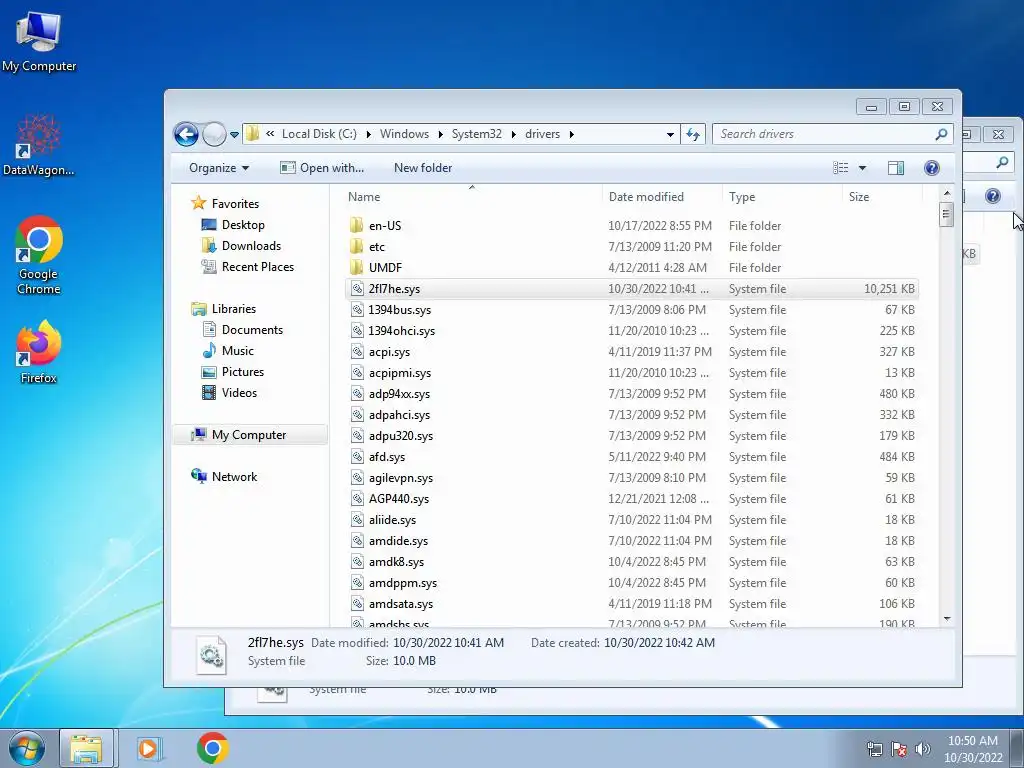Click the volume speaker tray icon
Viewport: 1024px width, 768px height.
point(922,749)
